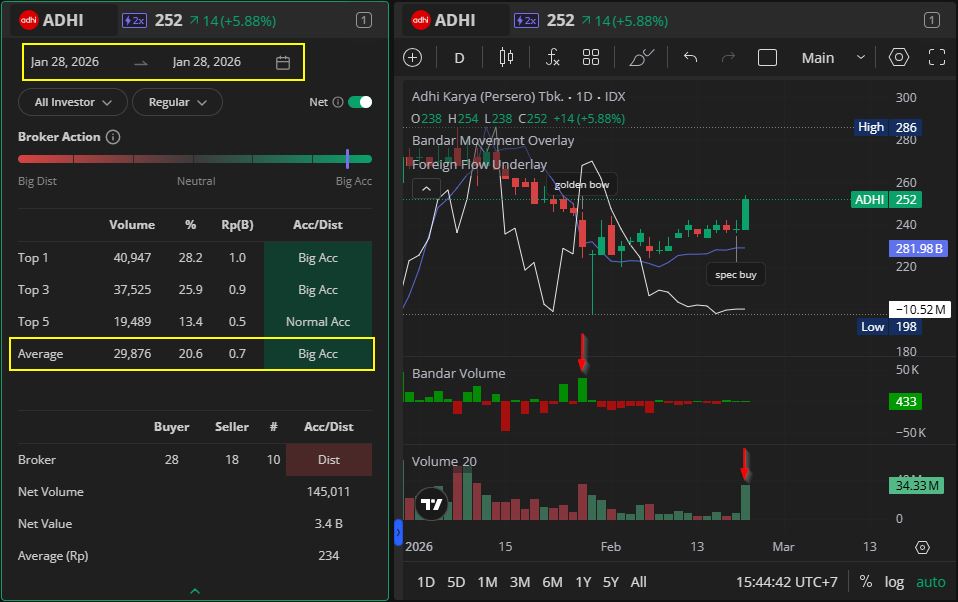Screen dimensions: 958x602
Task: Click the TradingView logo on chart
Action: 431,504
